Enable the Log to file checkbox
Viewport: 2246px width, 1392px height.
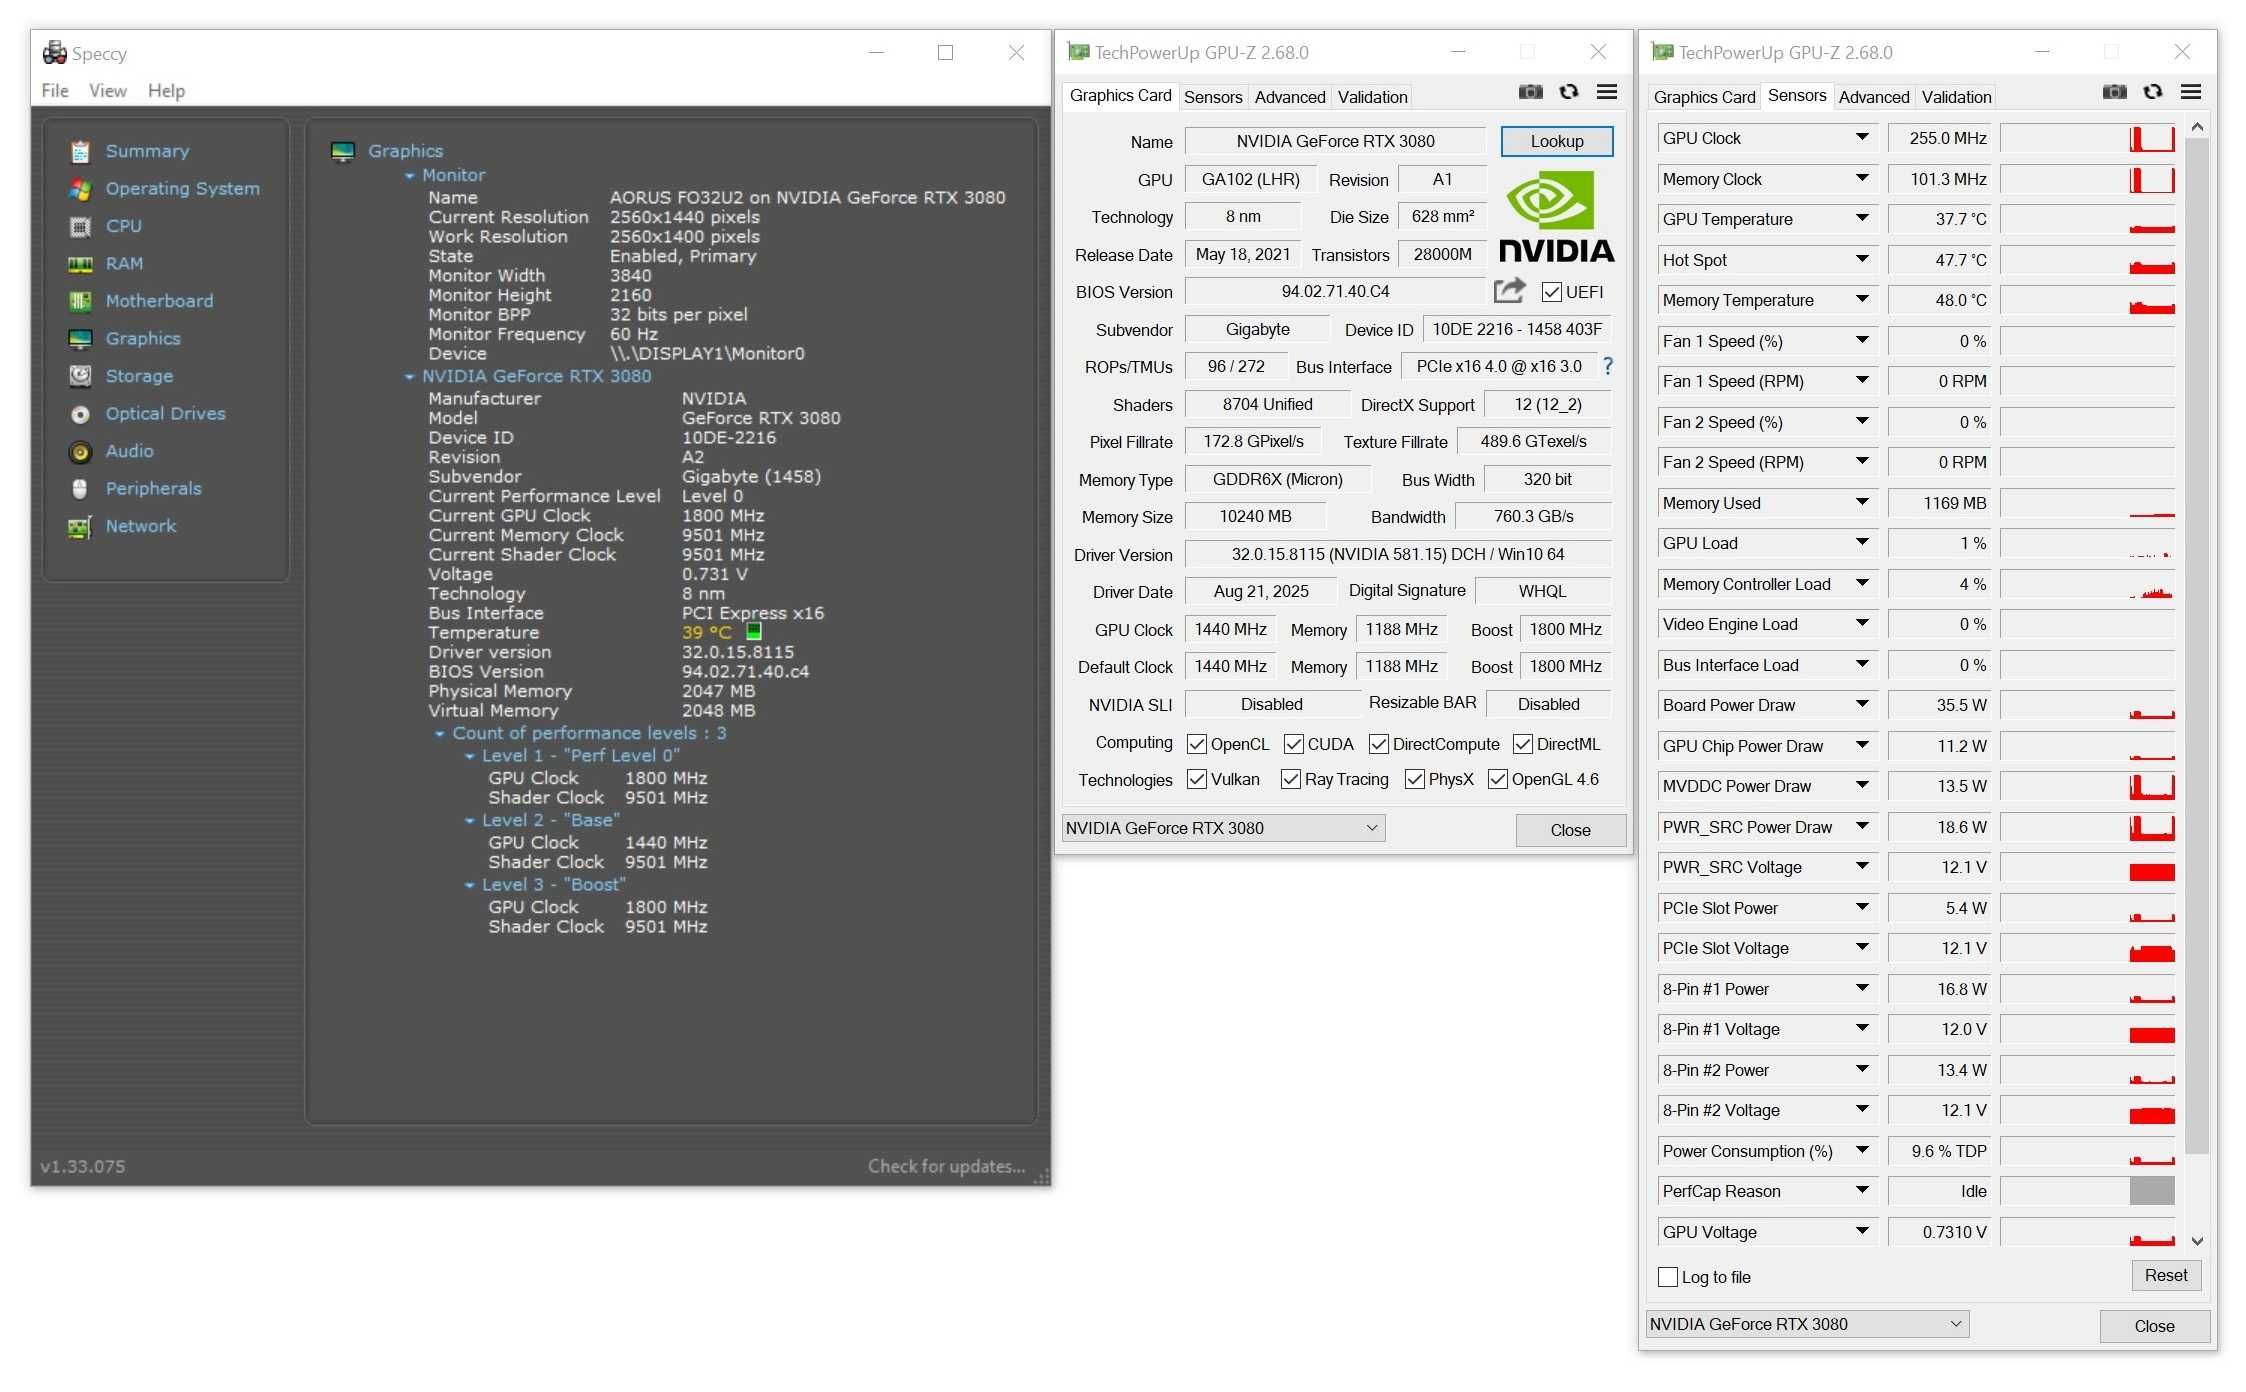click(1668, 1277)
